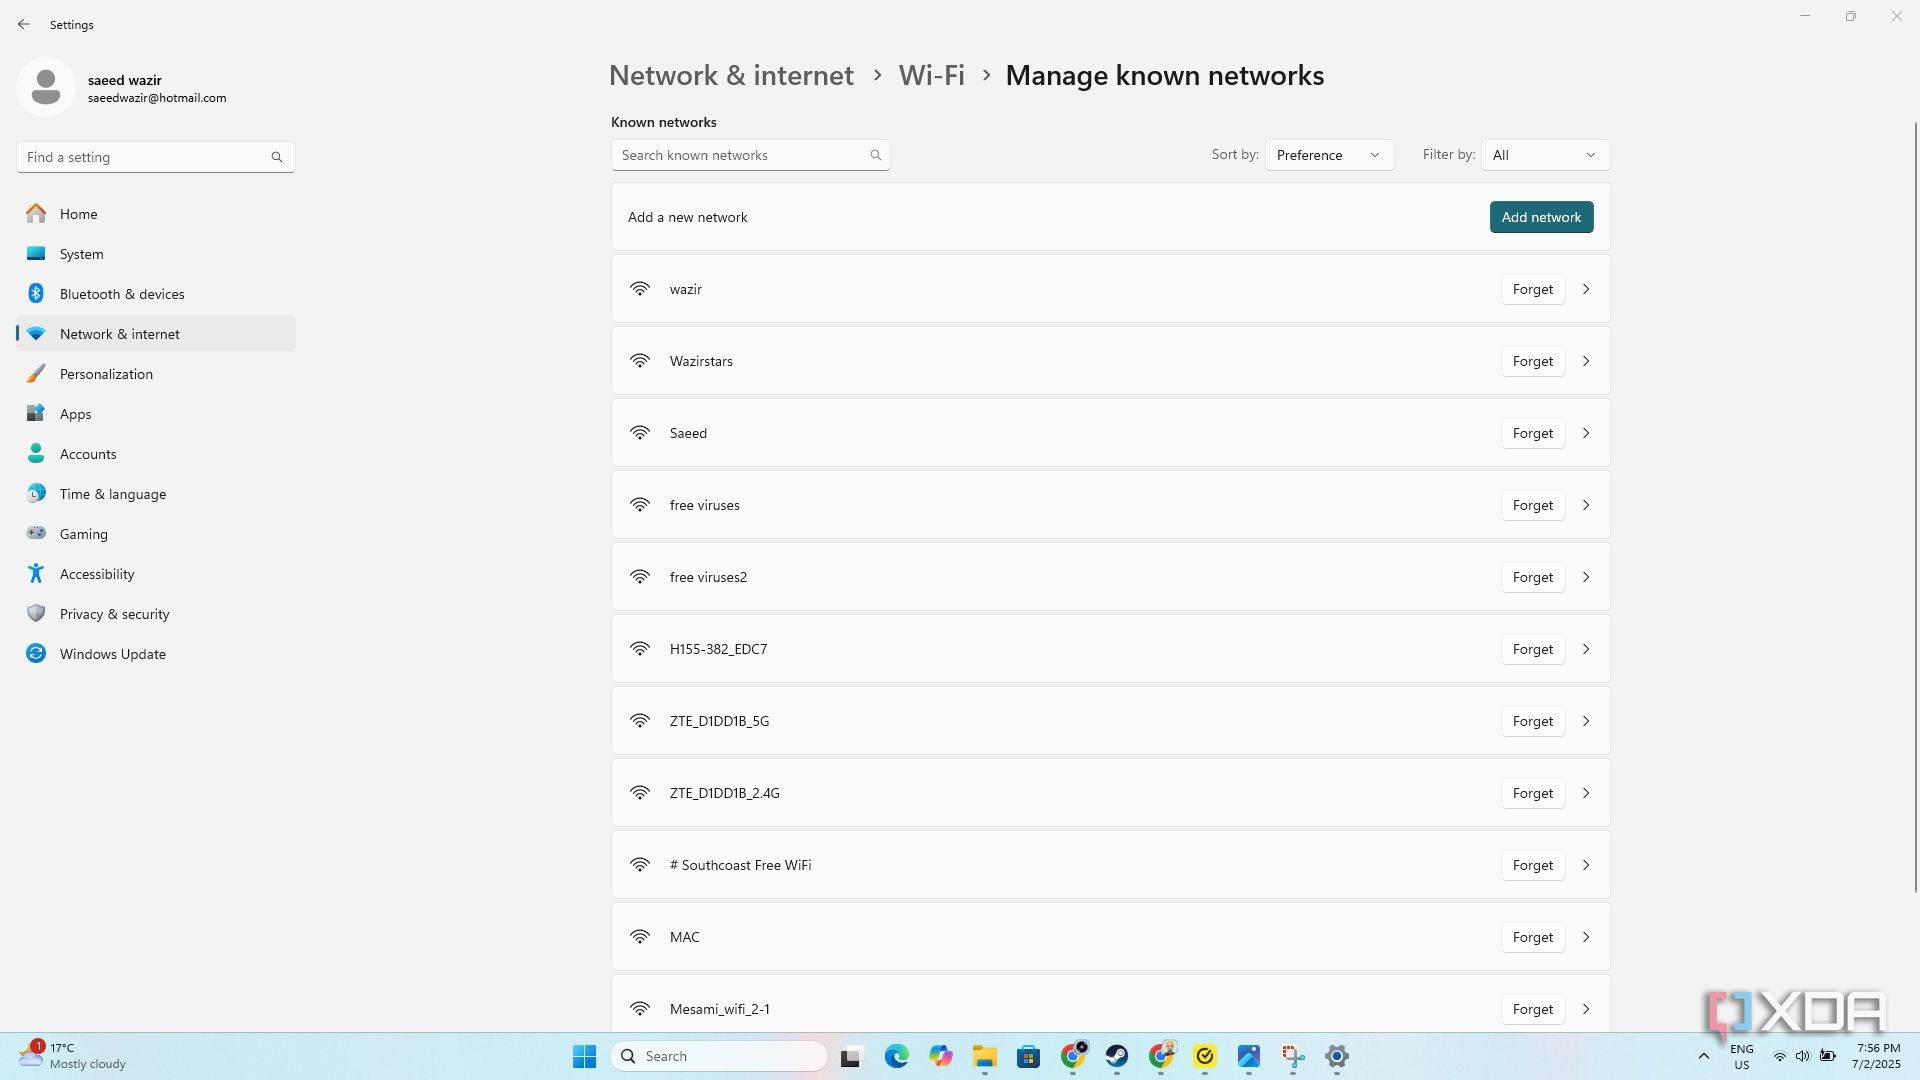Image resolution: width=1920 pixels, height=1080 pixels.
Task: Open Snipping Tool from the taskbar
Action: 1293,1056
